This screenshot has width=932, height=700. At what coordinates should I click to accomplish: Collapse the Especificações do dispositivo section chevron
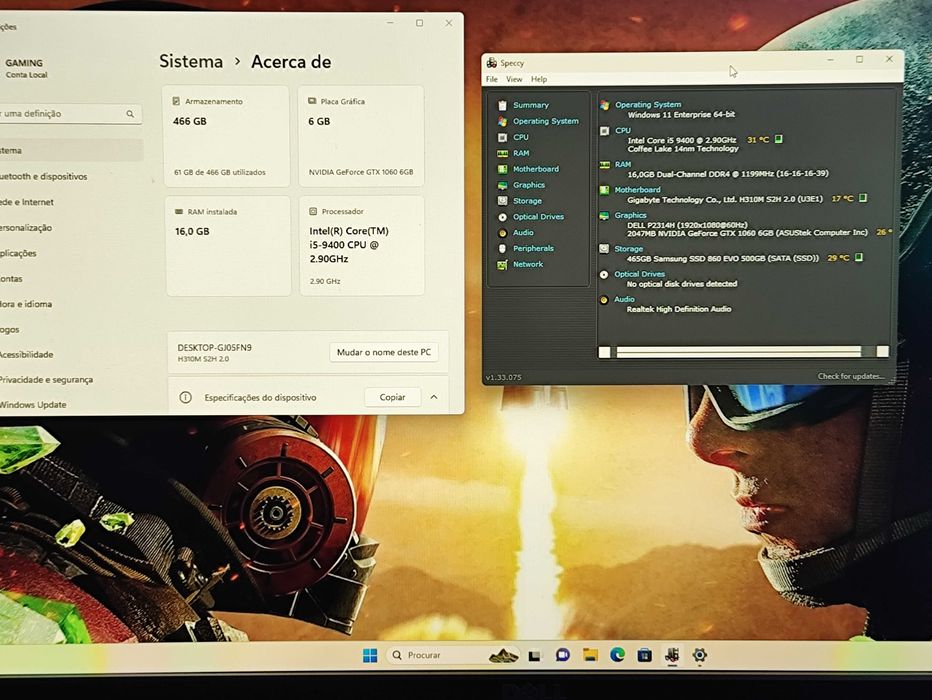coord(434,397)
